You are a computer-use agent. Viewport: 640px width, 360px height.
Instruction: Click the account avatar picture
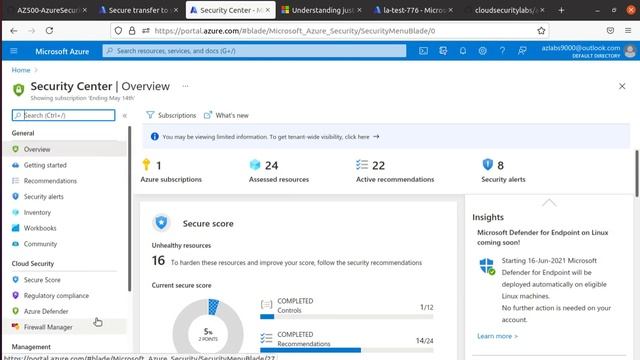pos(630,51)
